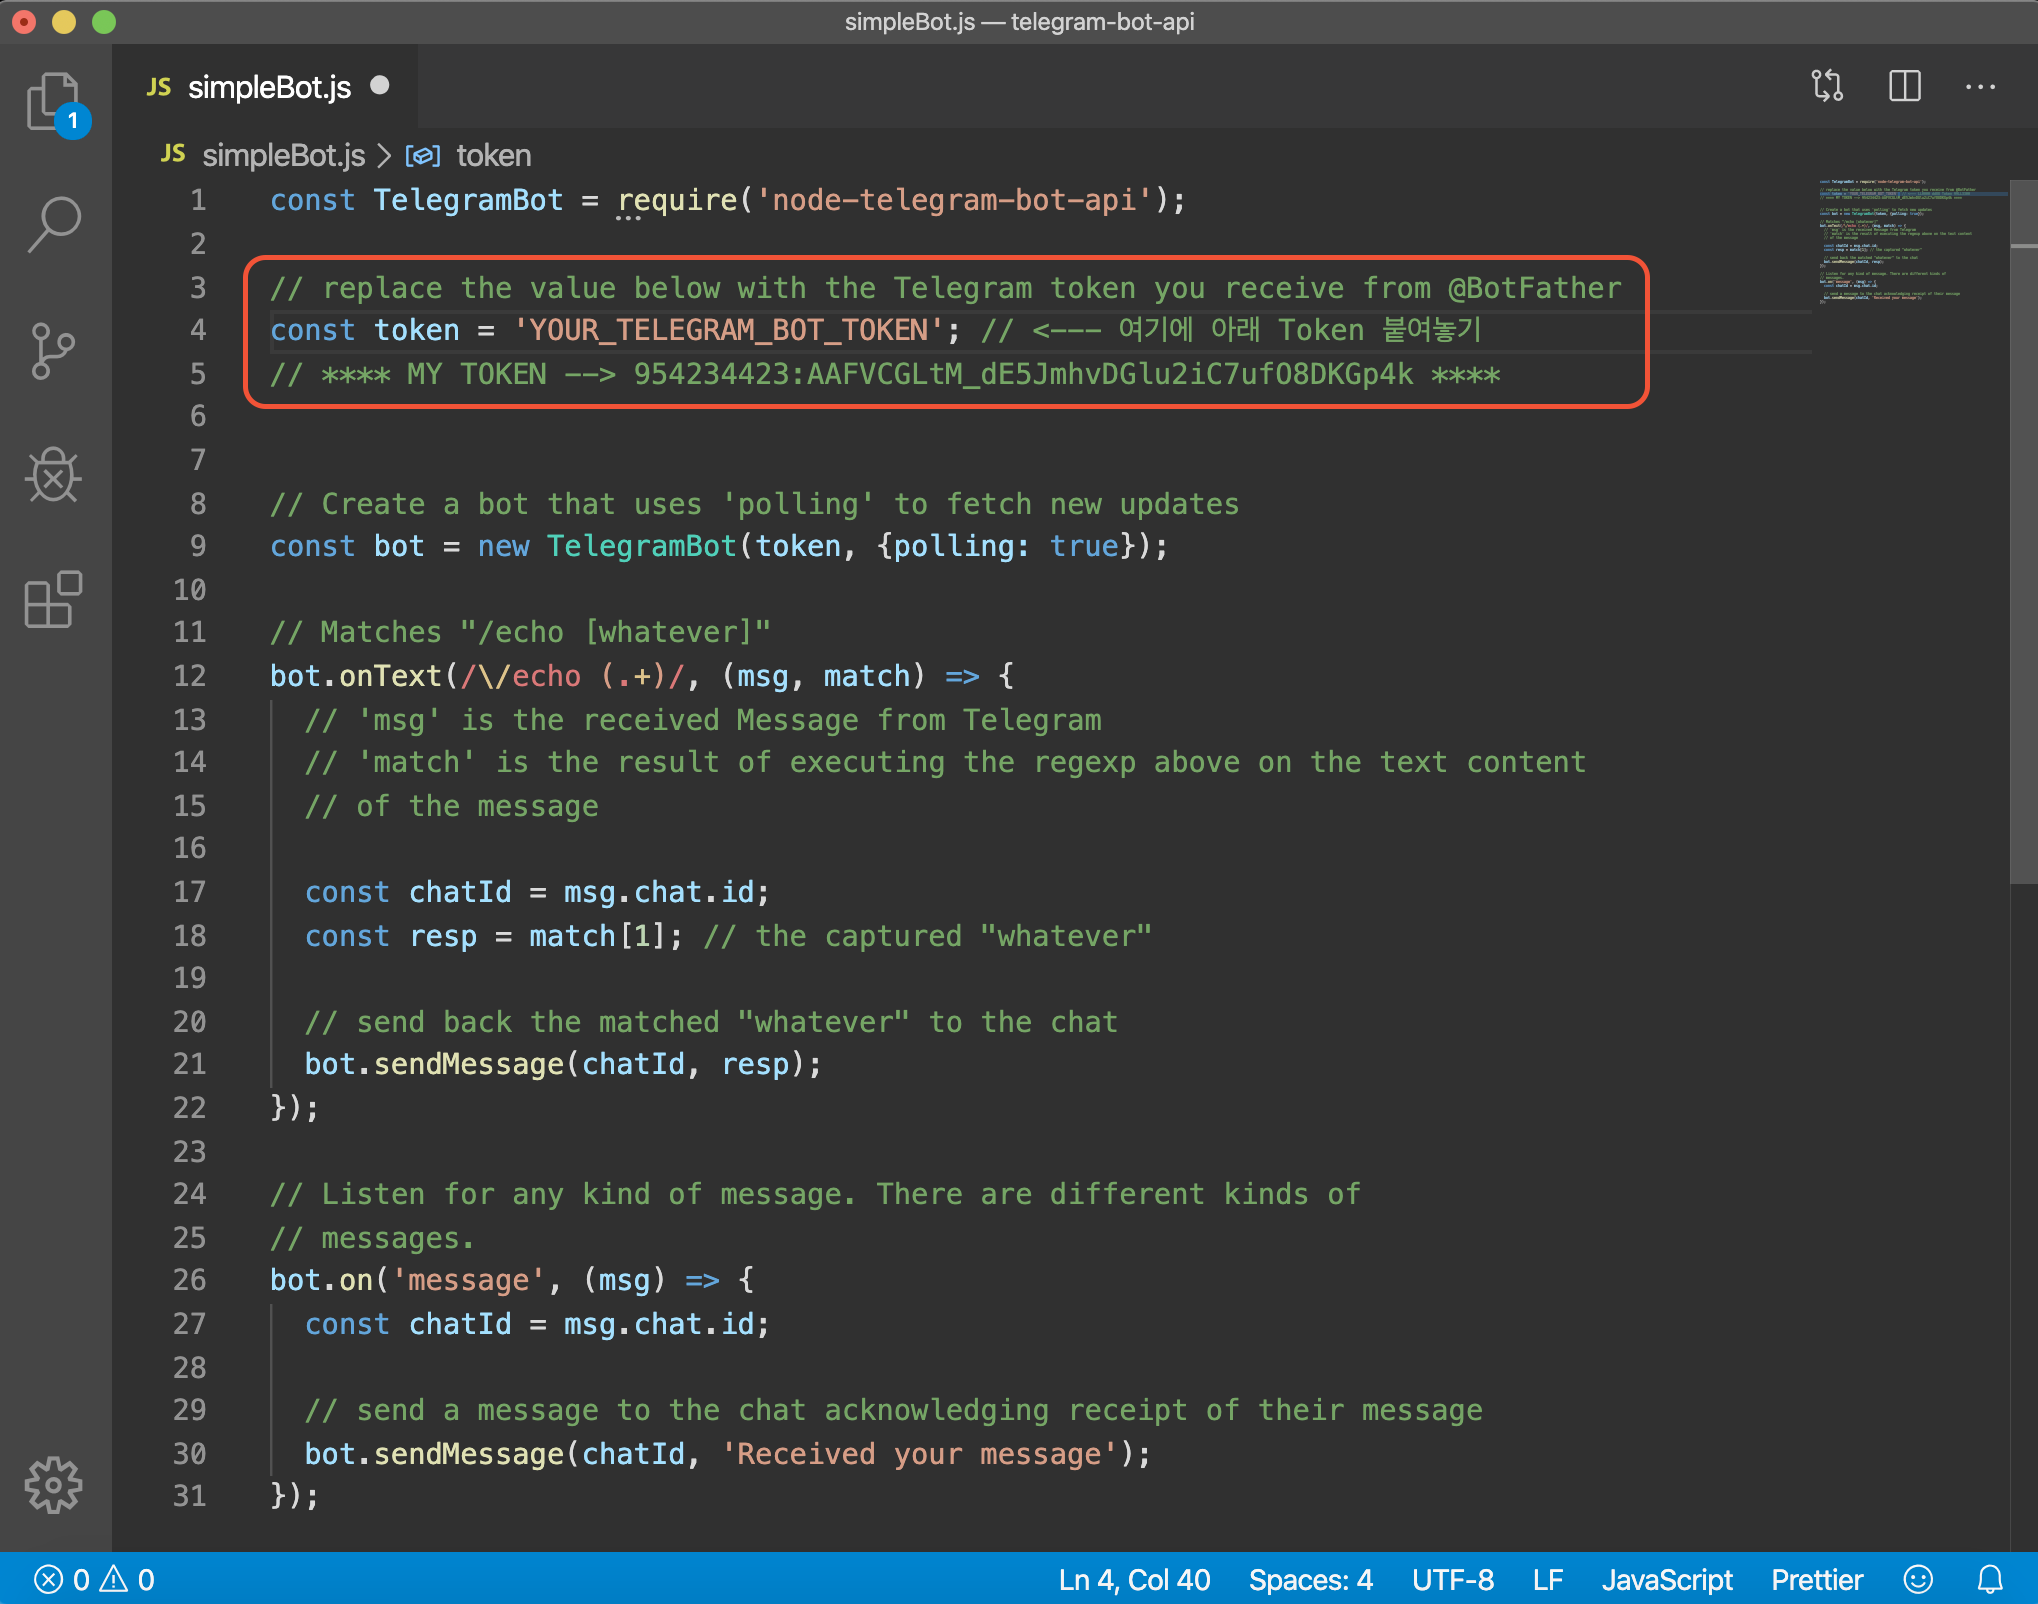2038x1604 pixels.
Task: Click bot.sendMessage(chatId, resp) line
Action: click(563, 1064)
